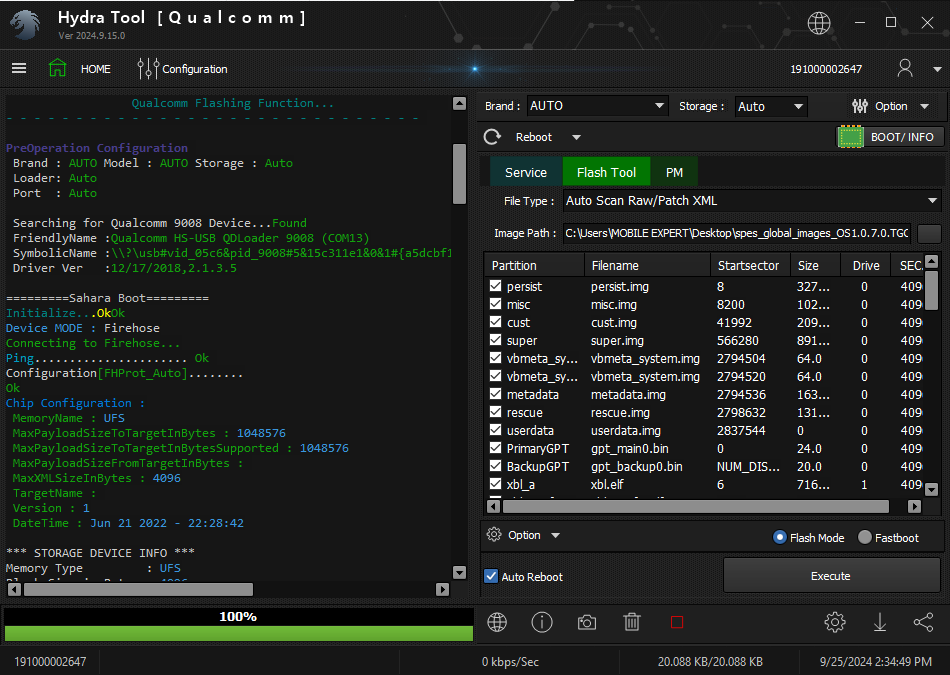This screenshot has width=950, height=675.
Task: Open the hamburger menu icon
Action: pos(19,69)
